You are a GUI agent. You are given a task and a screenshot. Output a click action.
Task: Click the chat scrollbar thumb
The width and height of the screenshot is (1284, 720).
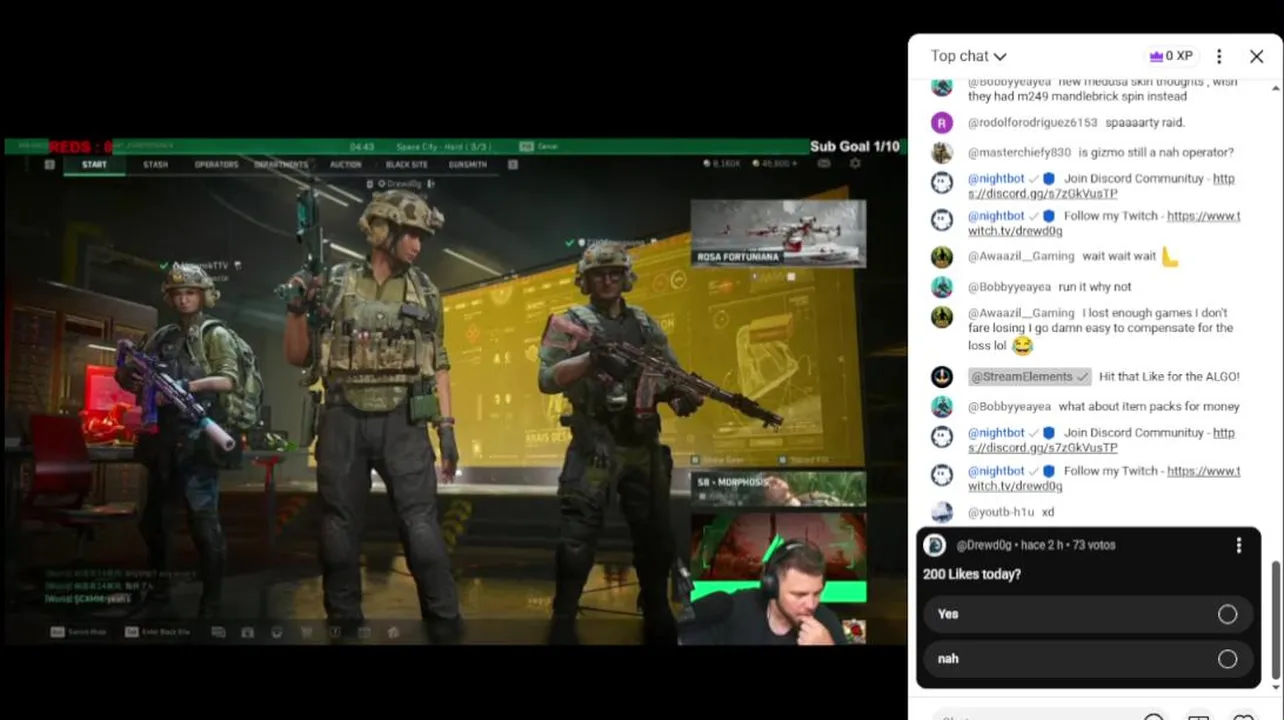(1275, 620)
